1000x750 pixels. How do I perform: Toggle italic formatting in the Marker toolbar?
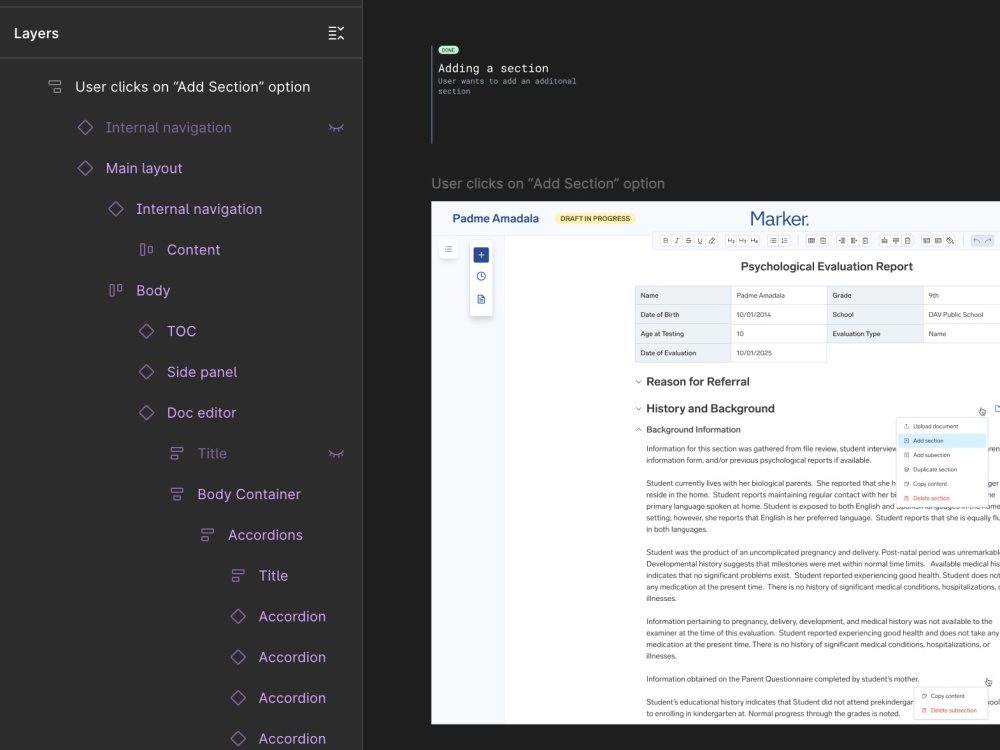(x=677, y=240)
